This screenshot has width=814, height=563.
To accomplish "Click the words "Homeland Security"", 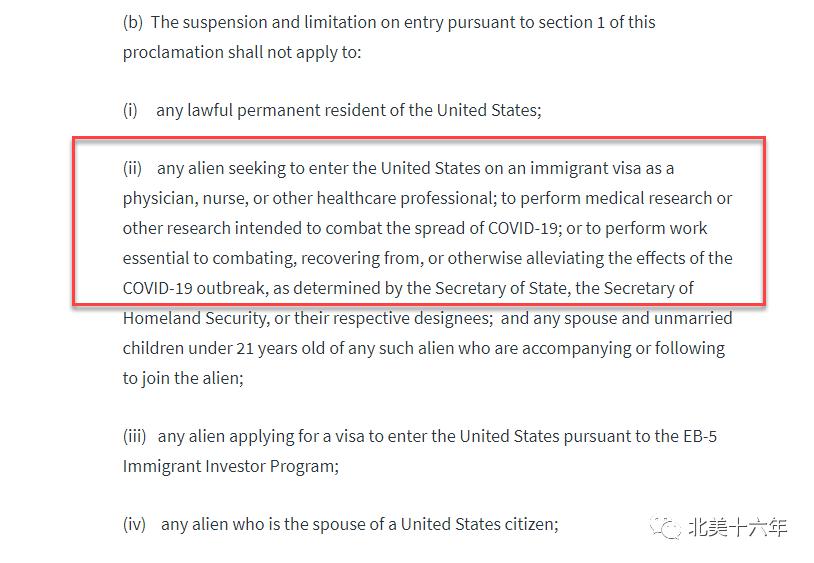I will tap(195, 319).
